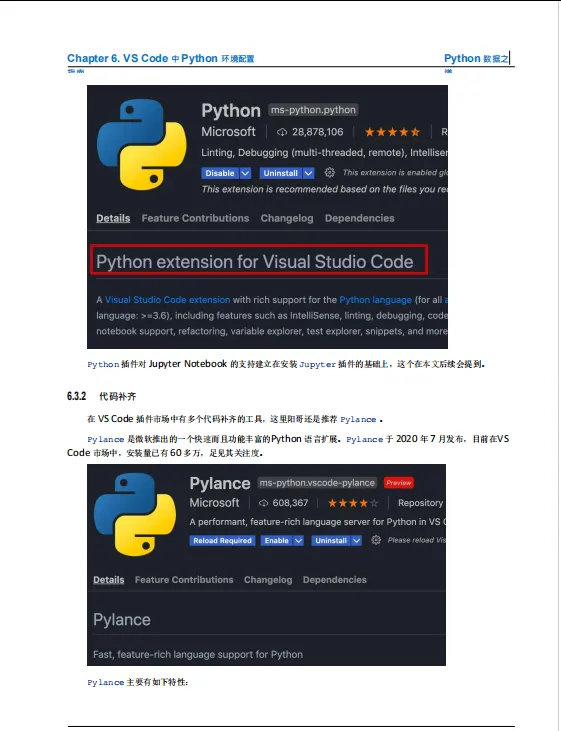Expand Uninstall dropdown arrow in Python extension
This screenshot has width=561, height=731.
tap(308, 173)
